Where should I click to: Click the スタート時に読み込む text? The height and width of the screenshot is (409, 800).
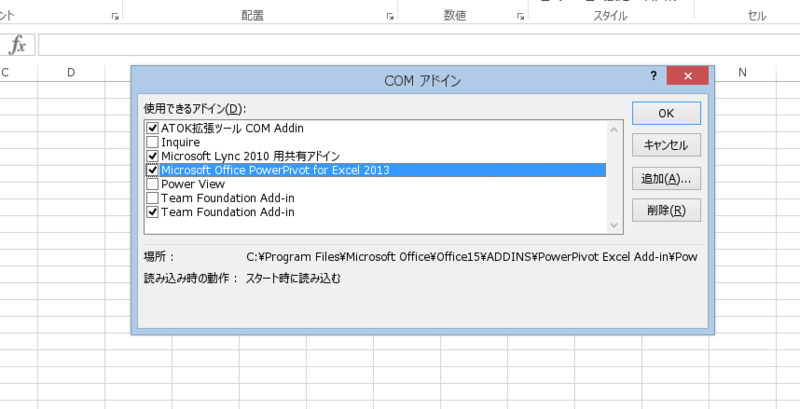pyautogui.click(x=293, y=279)
